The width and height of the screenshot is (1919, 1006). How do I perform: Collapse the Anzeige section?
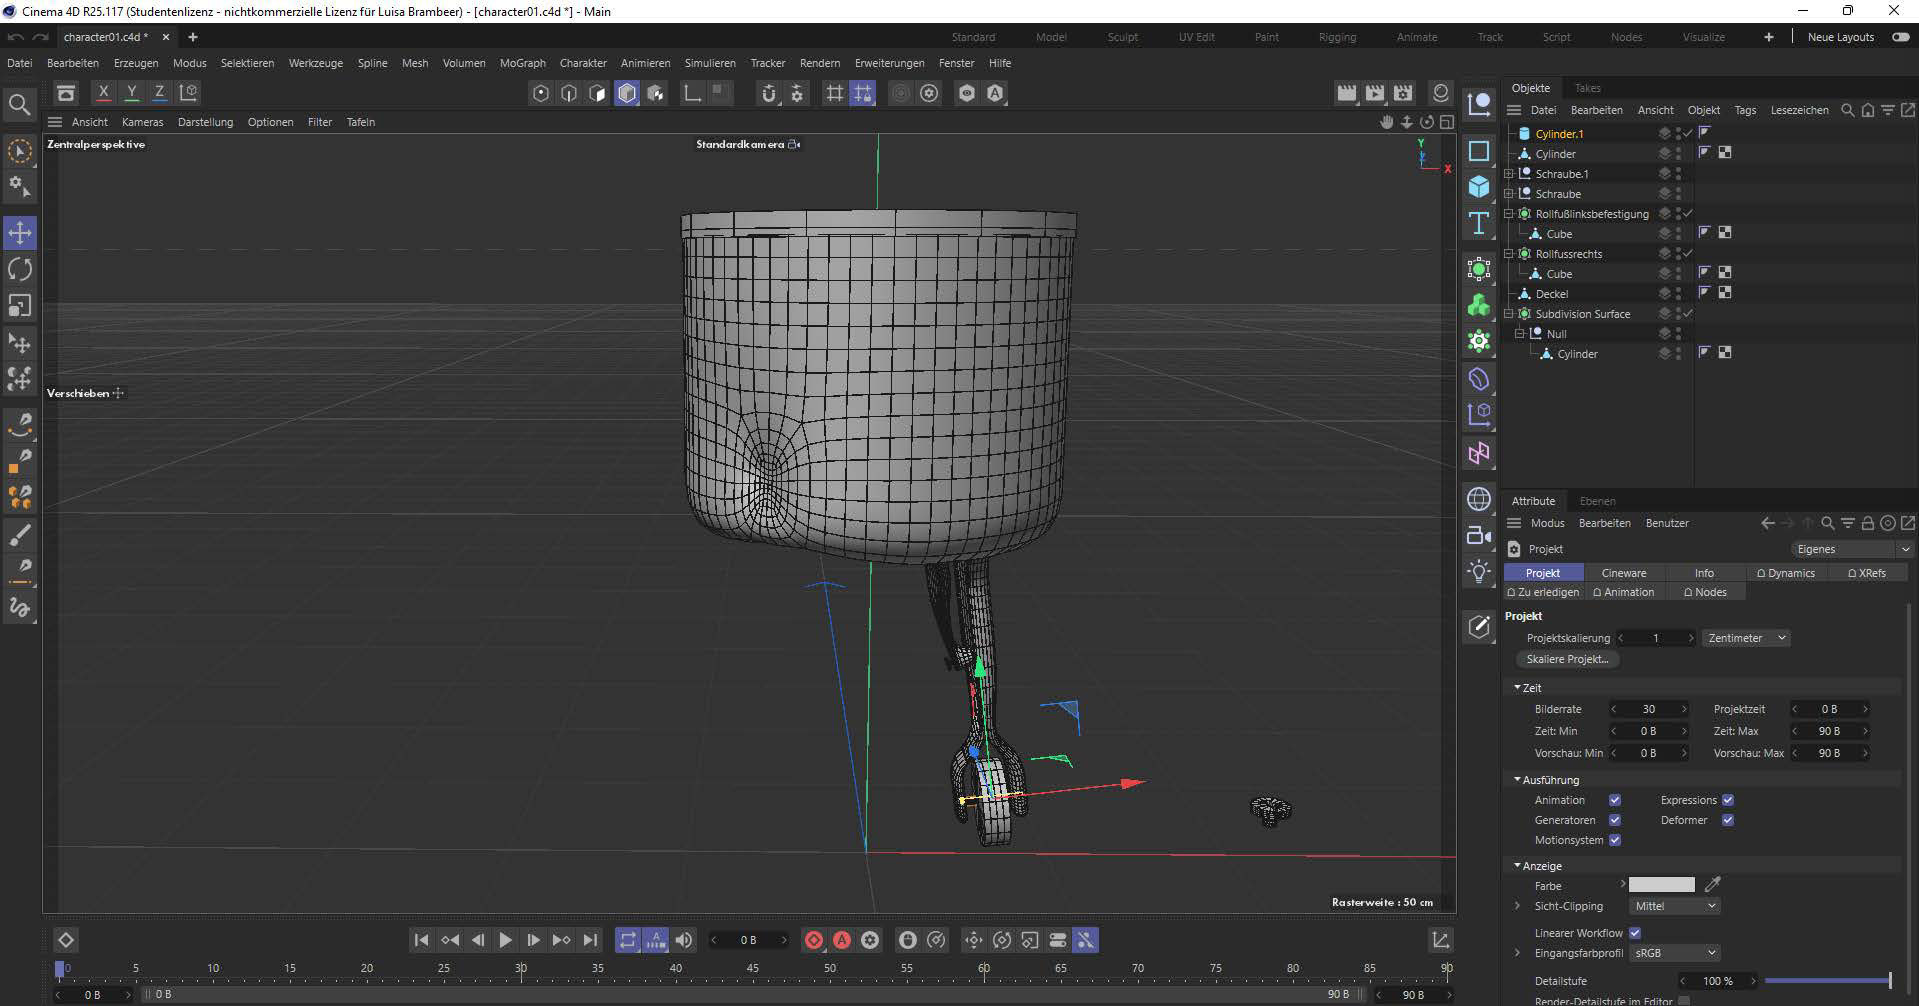point(1517,866)
